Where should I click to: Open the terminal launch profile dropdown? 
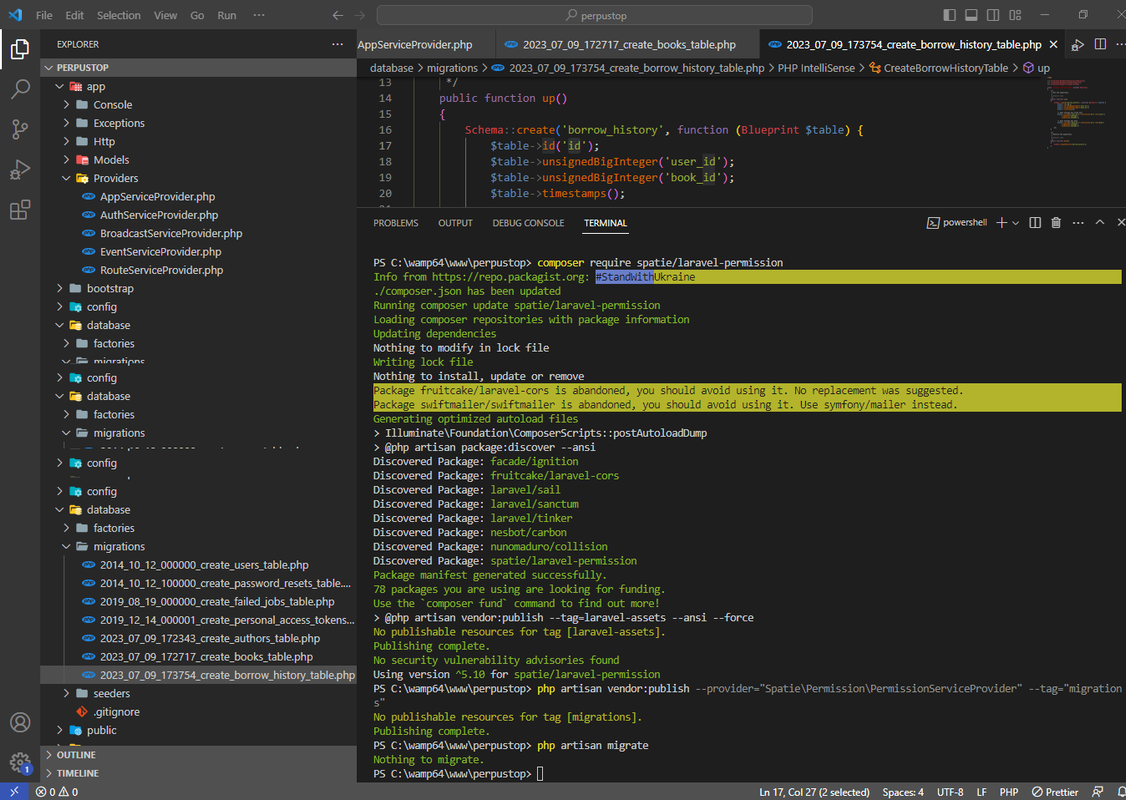(x=1015, y=223)
